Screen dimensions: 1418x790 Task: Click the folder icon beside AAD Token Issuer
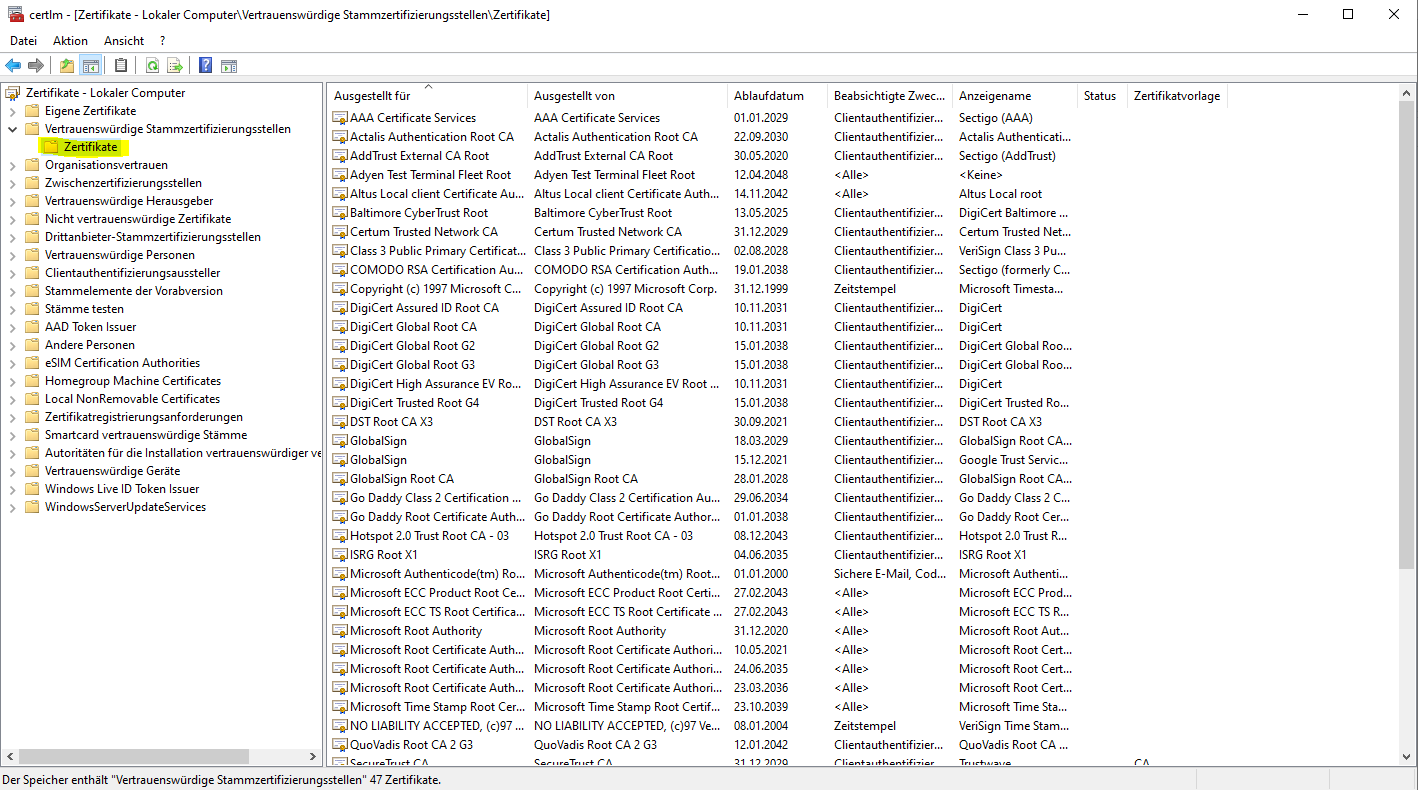click(x=32, y=327)
